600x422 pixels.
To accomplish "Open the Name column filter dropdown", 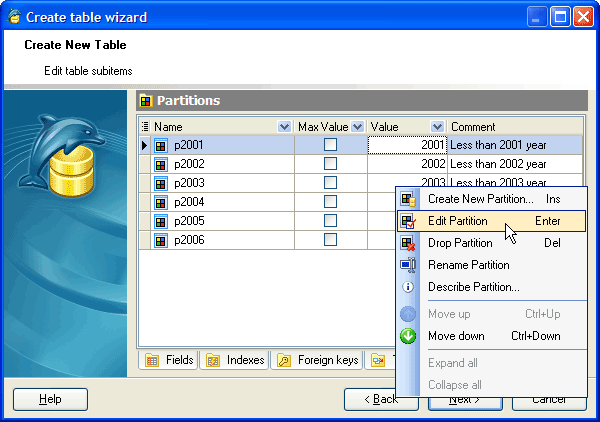I will 284,127.
